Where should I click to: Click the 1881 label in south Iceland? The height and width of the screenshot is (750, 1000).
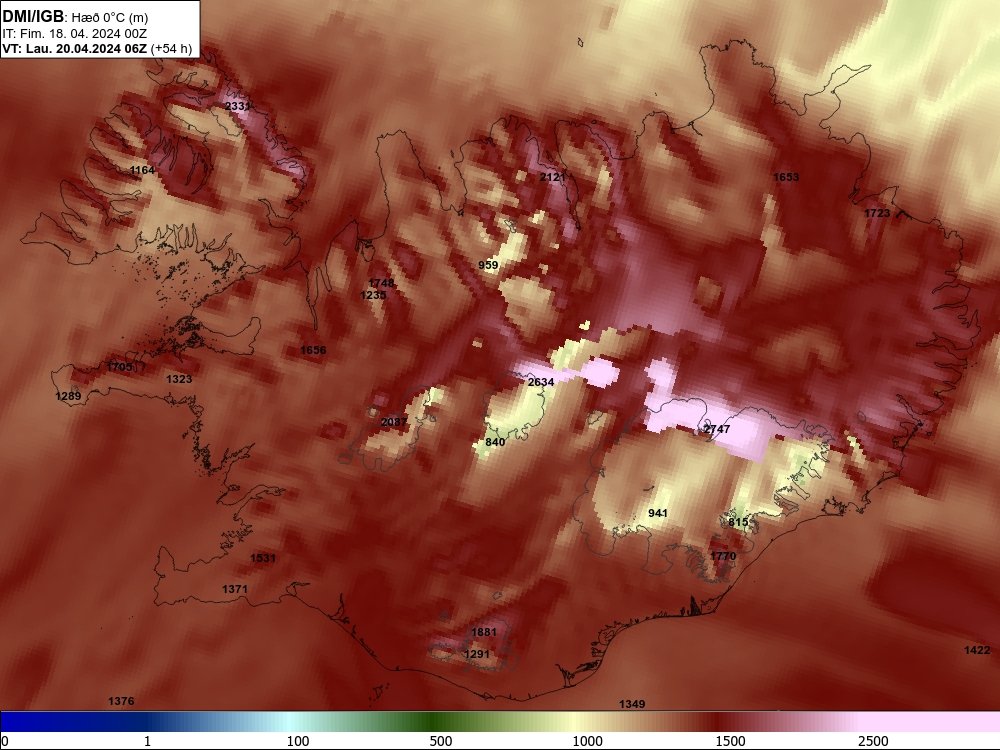coord(483,632)
